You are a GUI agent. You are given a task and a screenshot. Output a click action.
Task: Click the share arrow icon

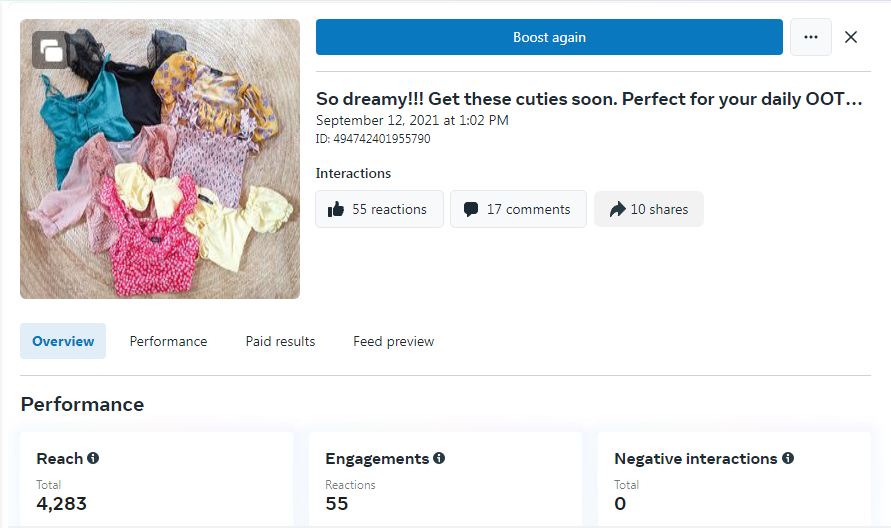pyautogui.click(x=617, y=209)
